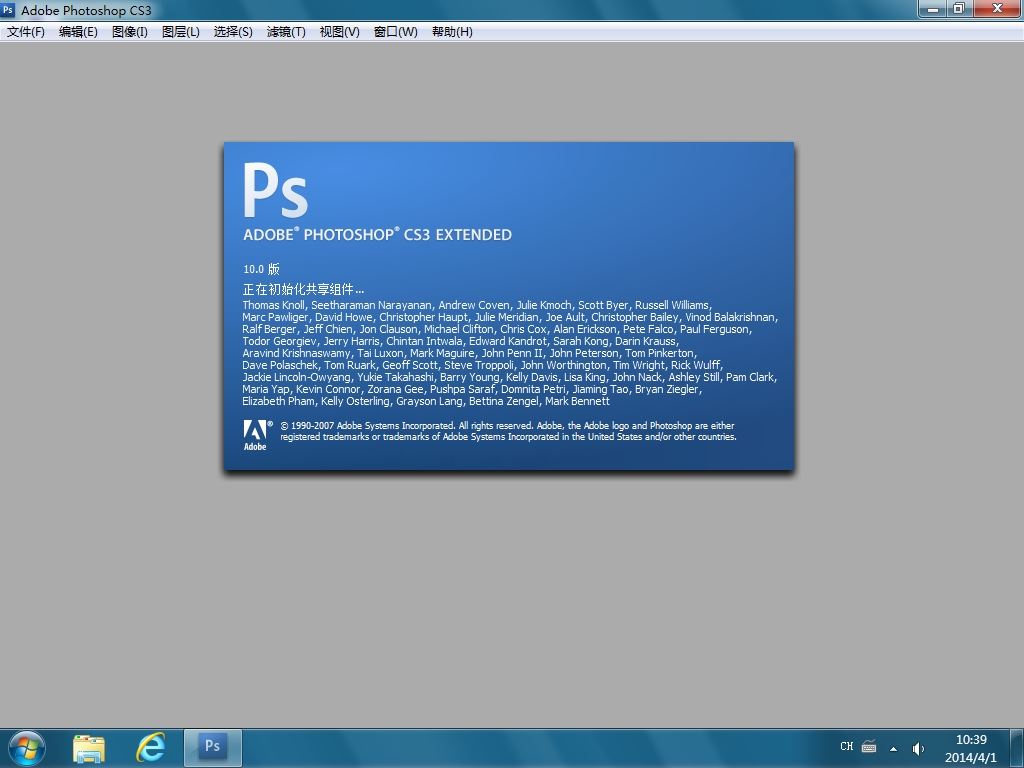The width and height of the screenshot is (1024, 768).
Task: Click the Show desktop strip beside the clock
Action: click(x=1017, y=748)
